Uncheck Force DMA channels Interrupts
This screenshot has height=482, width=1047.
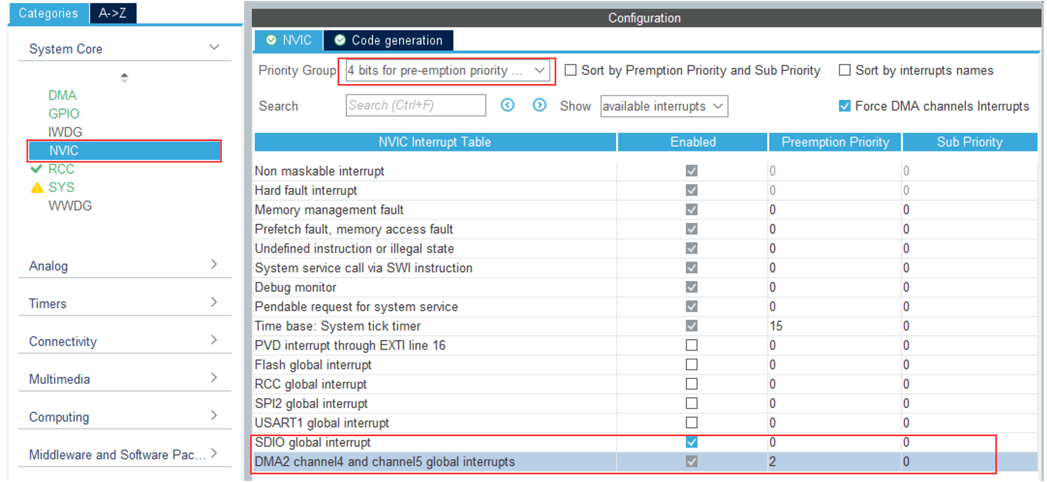(x=845, y=106)
